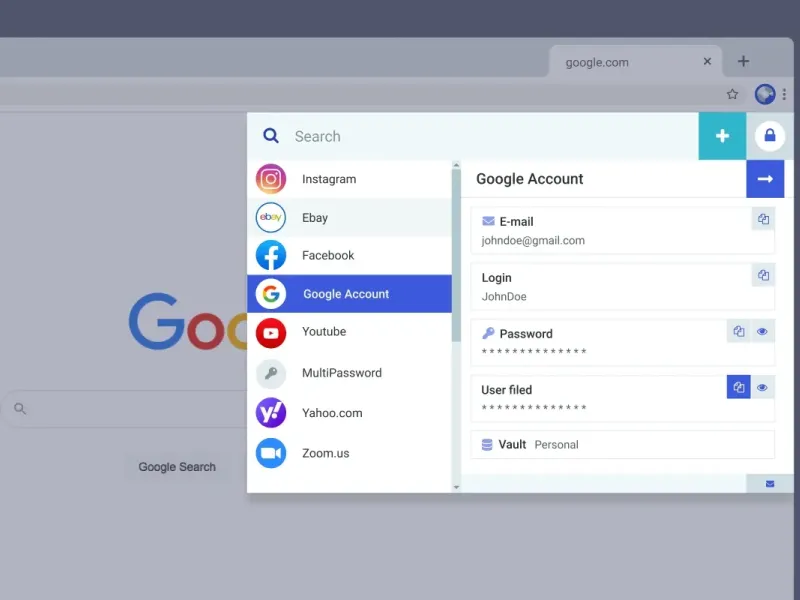Select the Zoom.us entry
Screen dimensions: 800x600
pyautogui.click(x=349, y=453)
